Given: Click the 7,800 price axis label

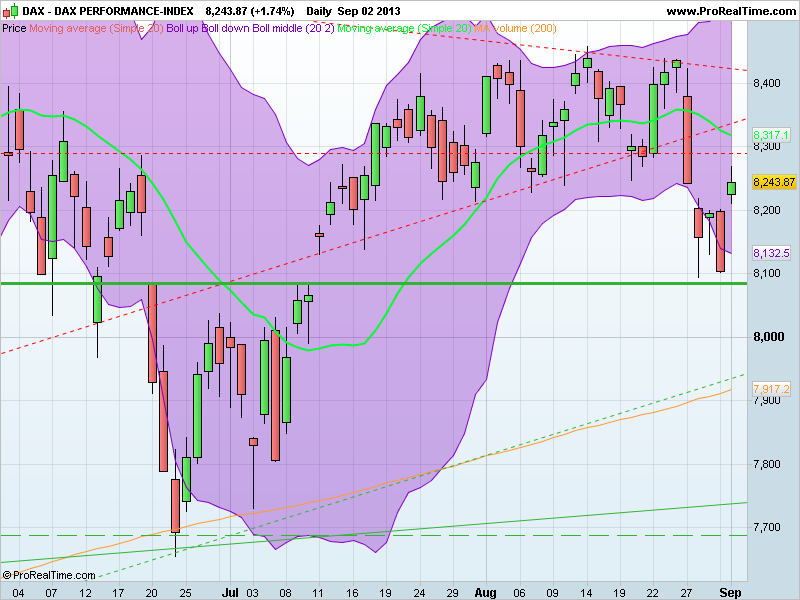Looking at the screenshot, I should [x=767, y=464].
